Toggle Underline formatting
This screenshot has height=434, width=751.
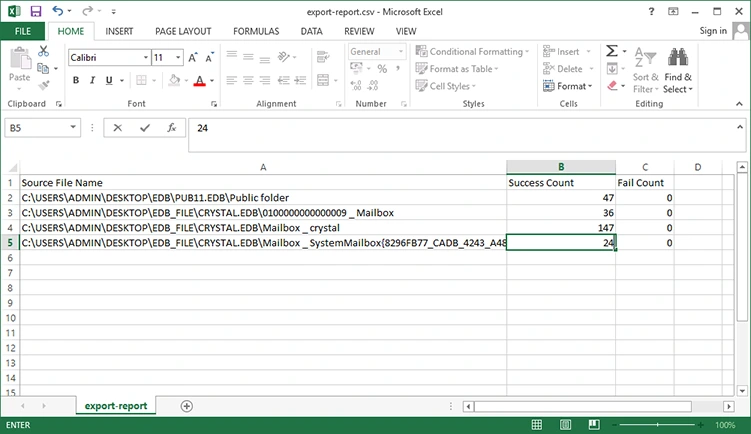pyautogui.click(x=109, y=80)
